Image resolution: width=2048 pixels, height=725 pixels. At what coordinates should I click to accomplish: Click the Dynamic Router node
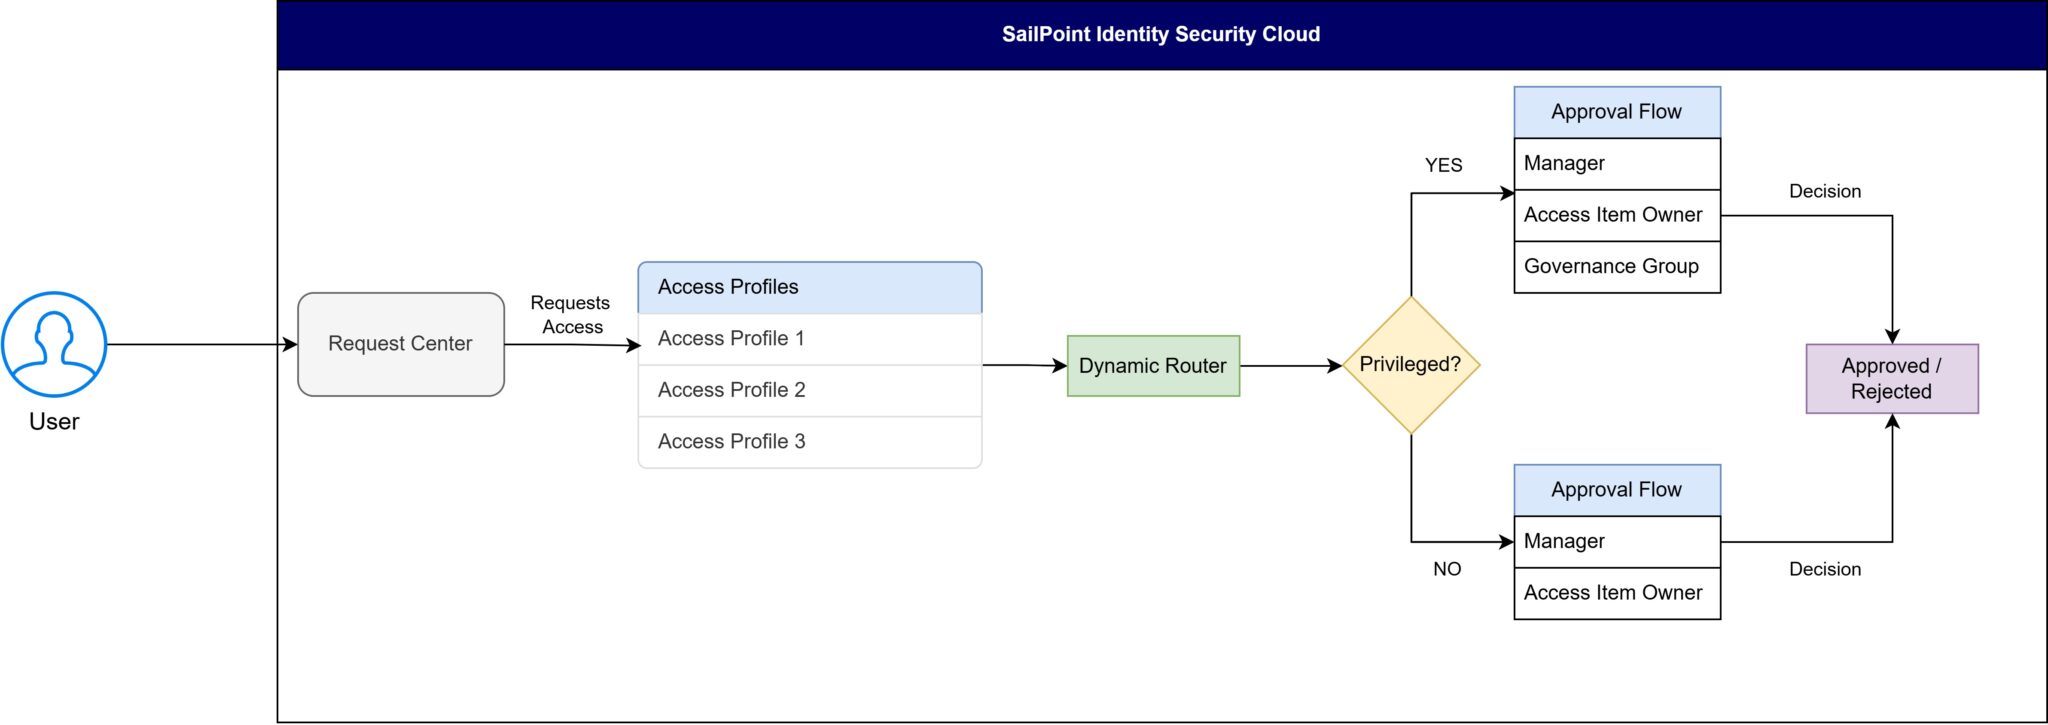coord(1153,366)
